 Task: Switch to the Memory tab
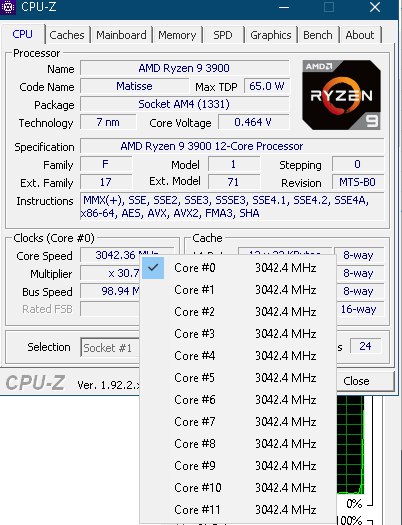pos(177,35)
